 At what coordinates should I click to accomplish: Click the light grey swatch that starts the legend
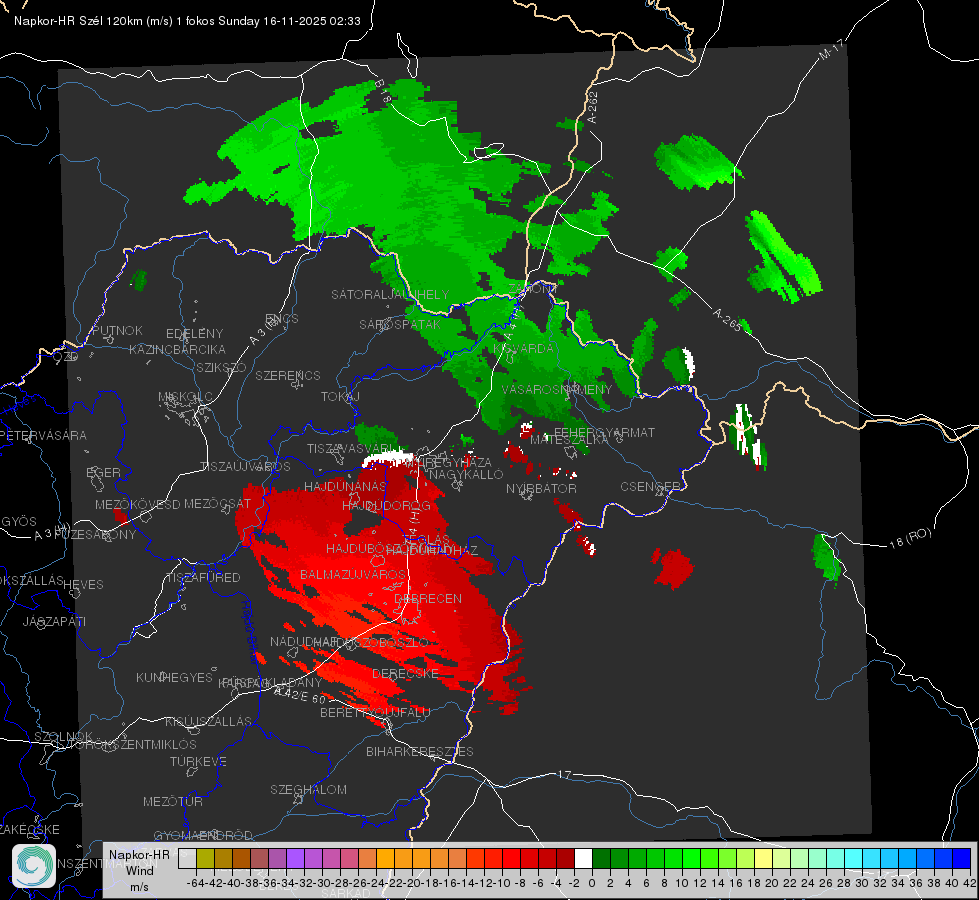187,858
